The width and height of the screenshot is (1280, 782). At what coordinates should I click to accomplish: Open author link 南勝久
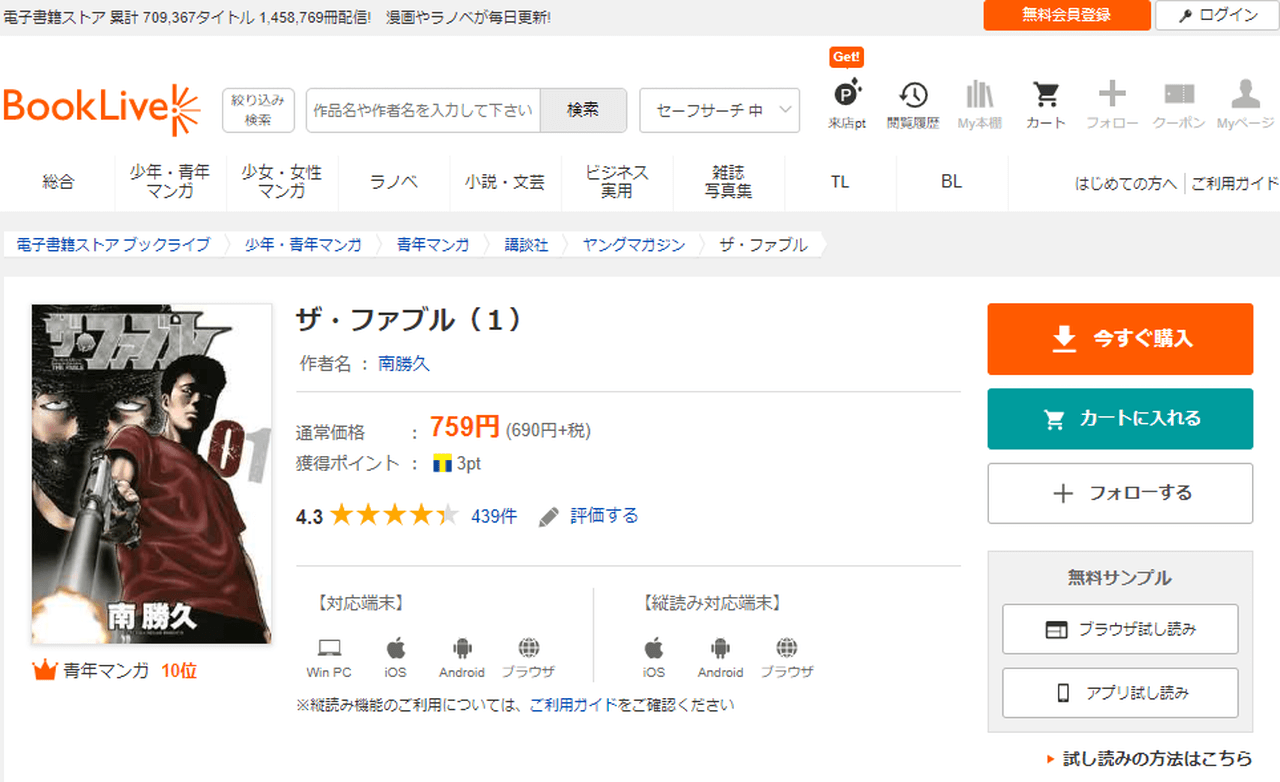(404, 364)
